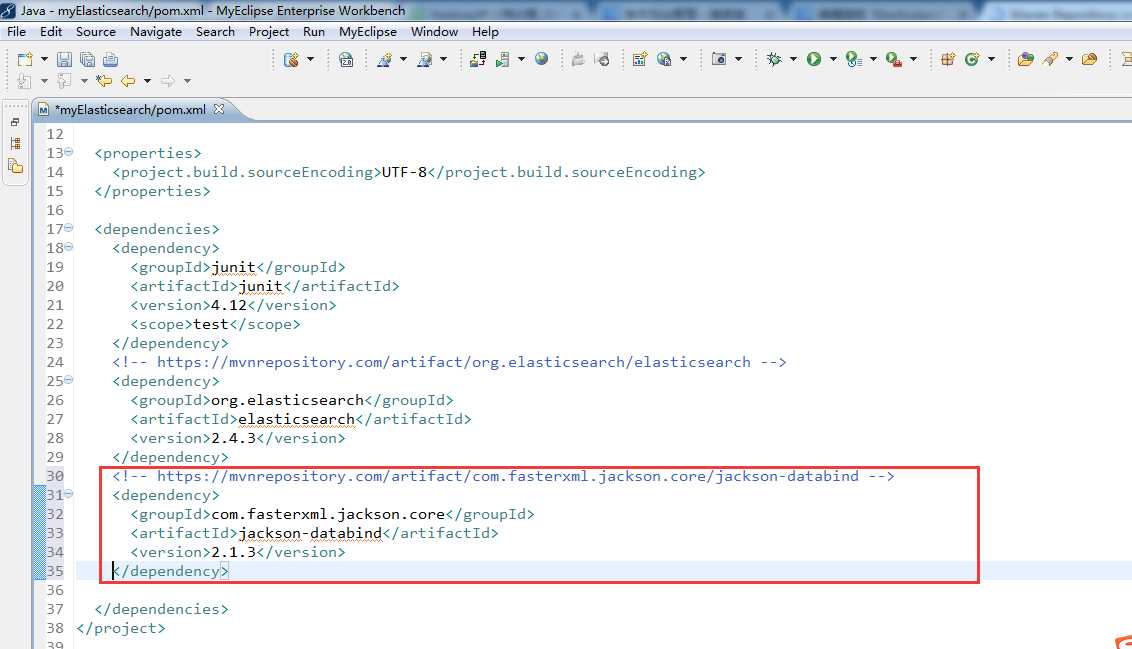This screenshot has height=649, width=1132.
Task: Click the globe web browser icon
Action: point(541,59)
